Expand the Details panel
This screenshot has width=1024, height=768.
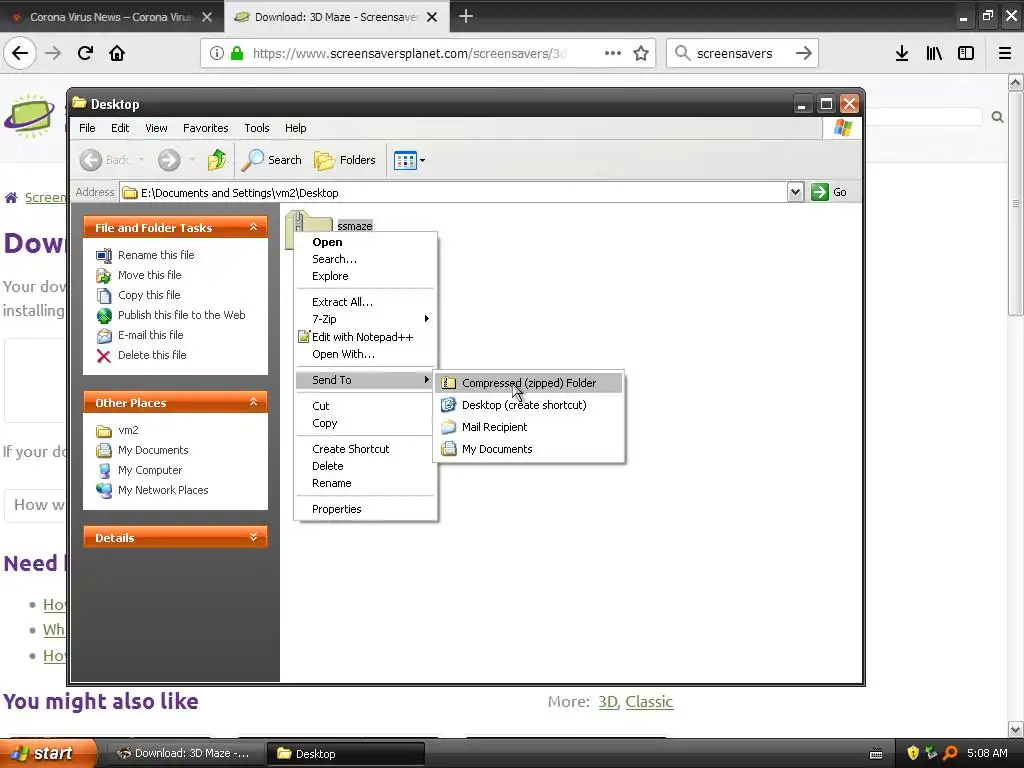pos(253,537)
